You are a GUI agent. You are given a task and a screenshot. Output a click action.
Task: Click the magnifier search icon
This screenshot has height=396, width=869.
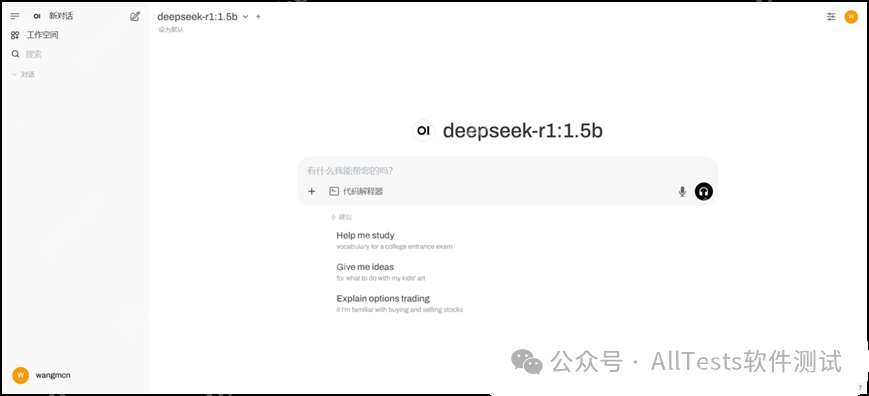[x=16, y=54]
